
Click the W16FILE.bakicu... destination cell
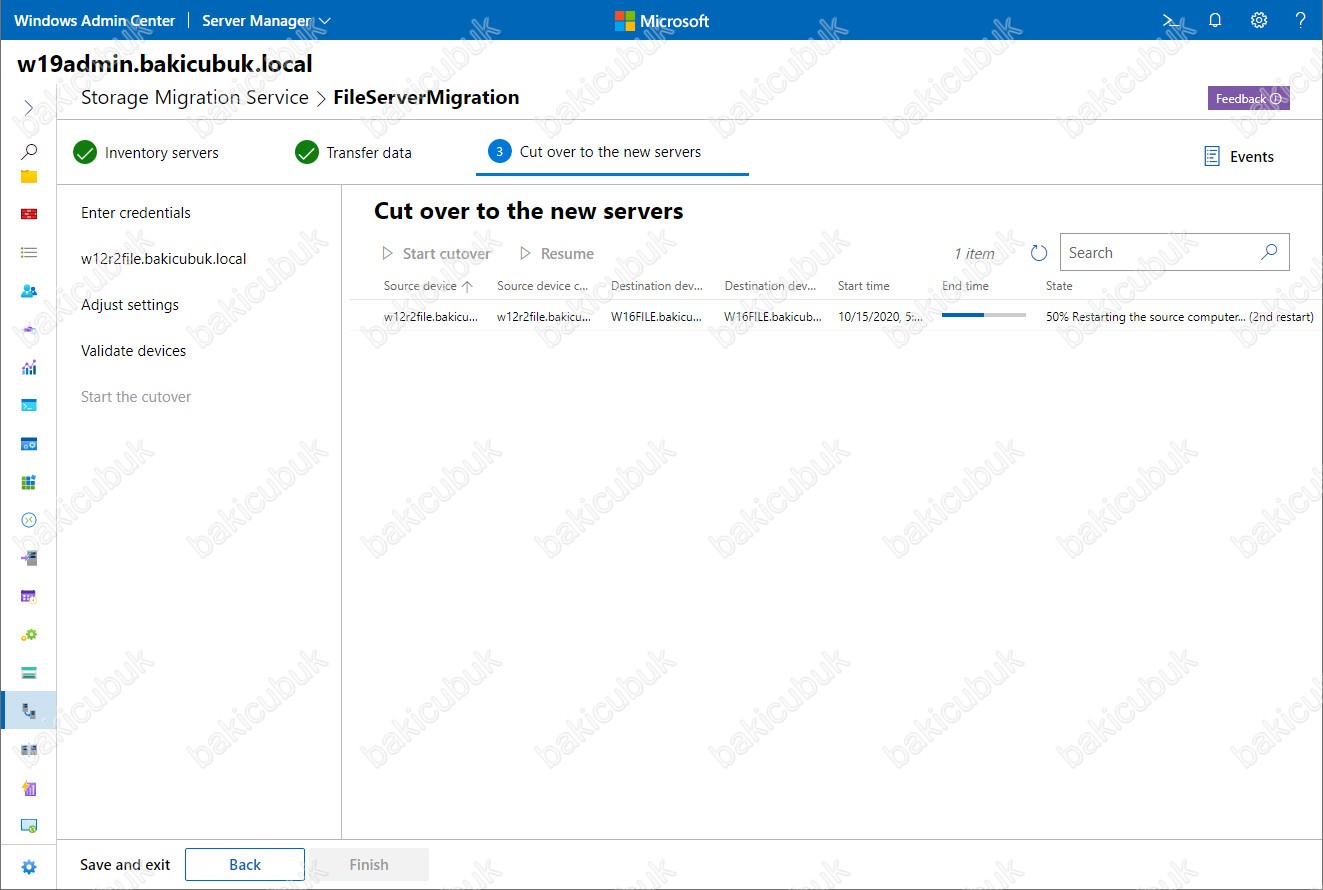(x=657, y=317)
